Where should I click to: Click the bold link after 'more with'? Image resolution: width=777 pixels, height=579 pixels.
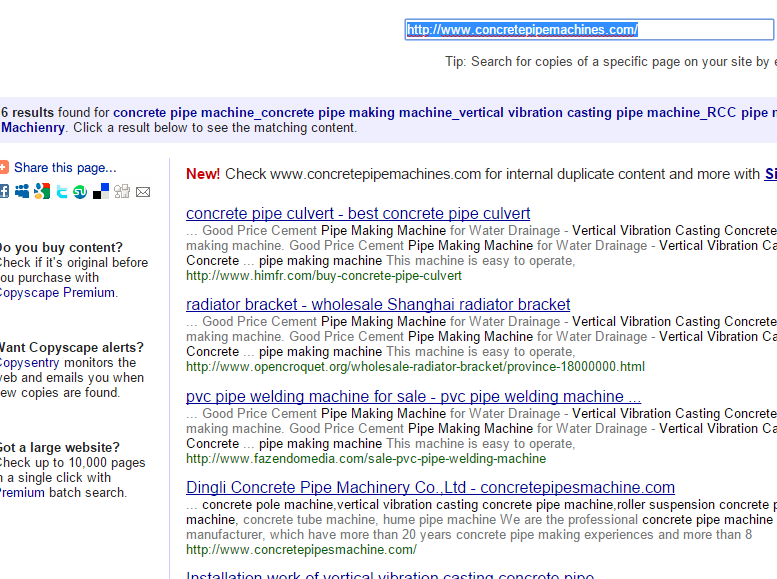pos(771,174)
